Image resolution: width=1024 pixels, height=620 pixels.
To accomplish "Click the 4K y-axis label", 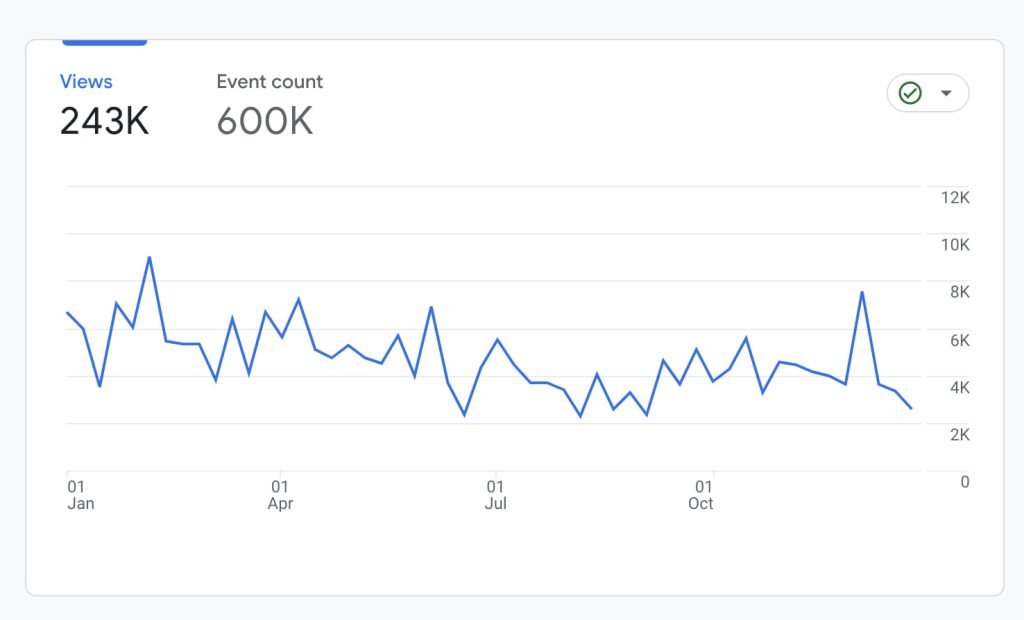I will click(960, 387).
